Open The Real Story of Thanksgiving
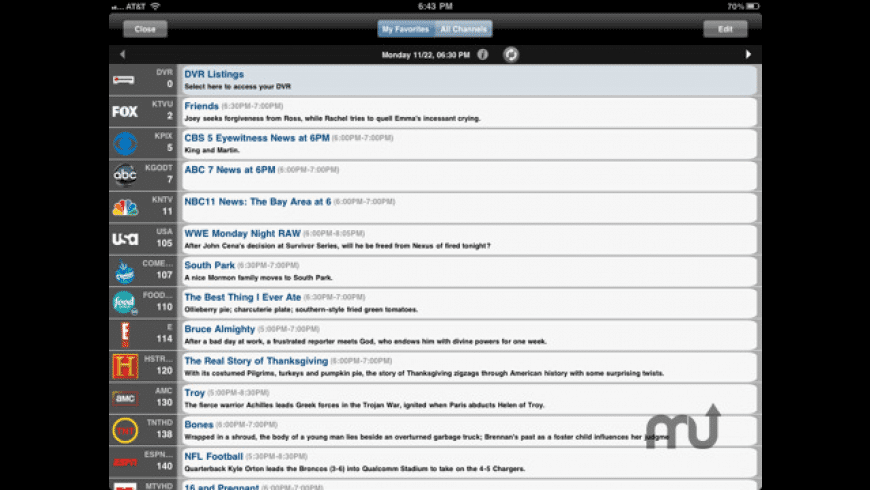 click(470, 367)
